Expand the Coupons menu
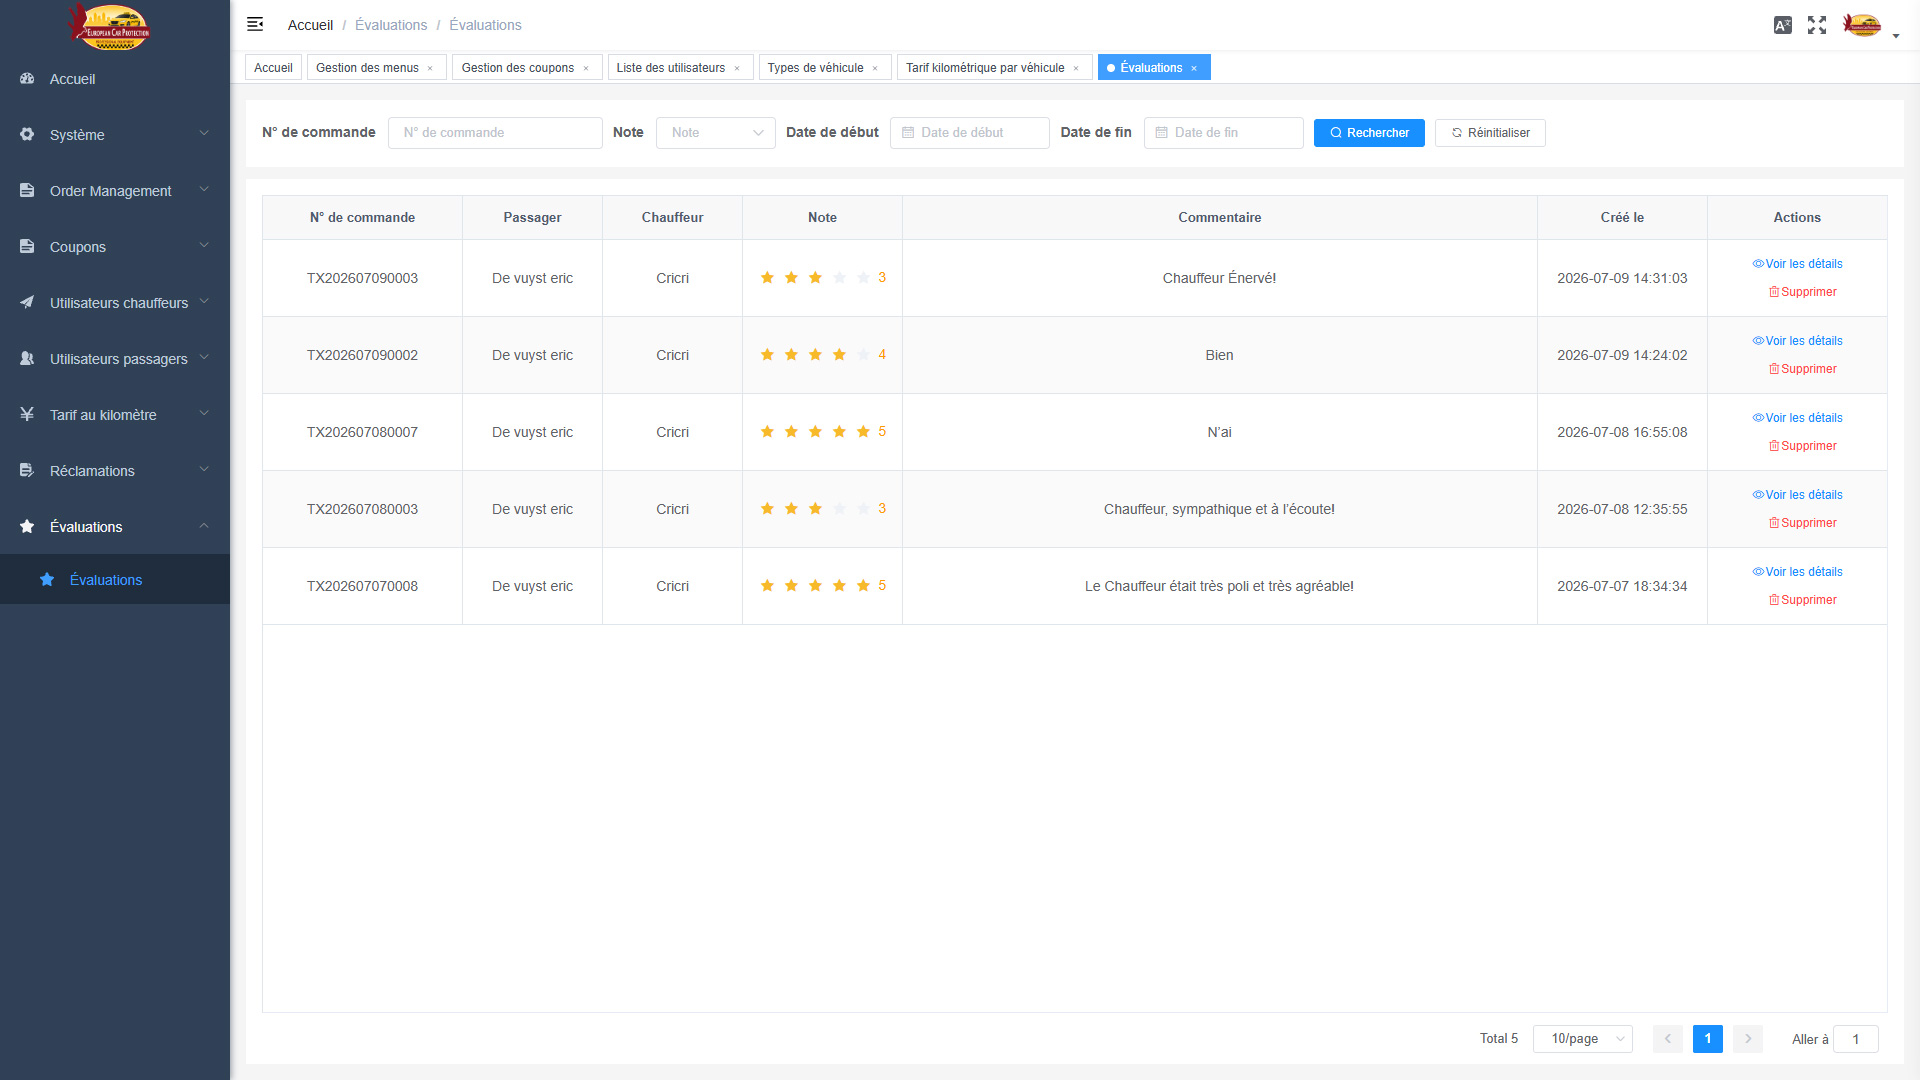Viewport: 1920px width, 1080px height. coord(115,247)
